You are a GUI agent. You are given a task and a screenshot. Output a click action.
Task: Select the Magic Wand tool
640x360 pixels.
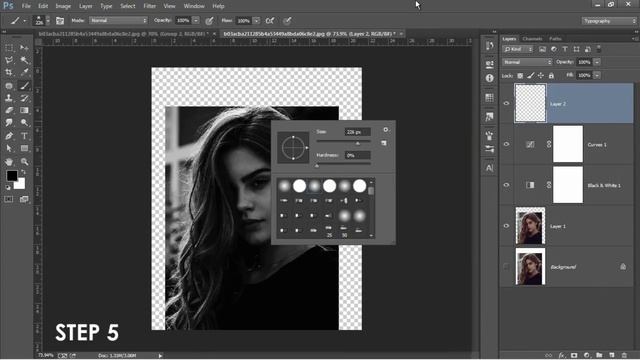pos(24,60)
